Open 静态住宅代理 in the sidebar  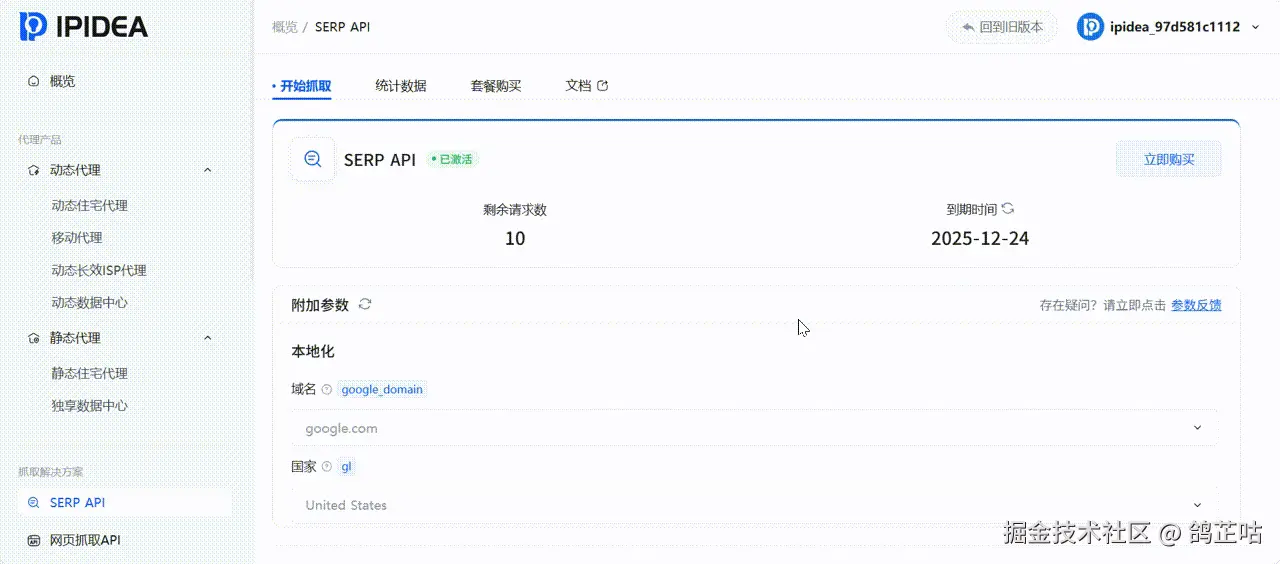pos(89,373)
